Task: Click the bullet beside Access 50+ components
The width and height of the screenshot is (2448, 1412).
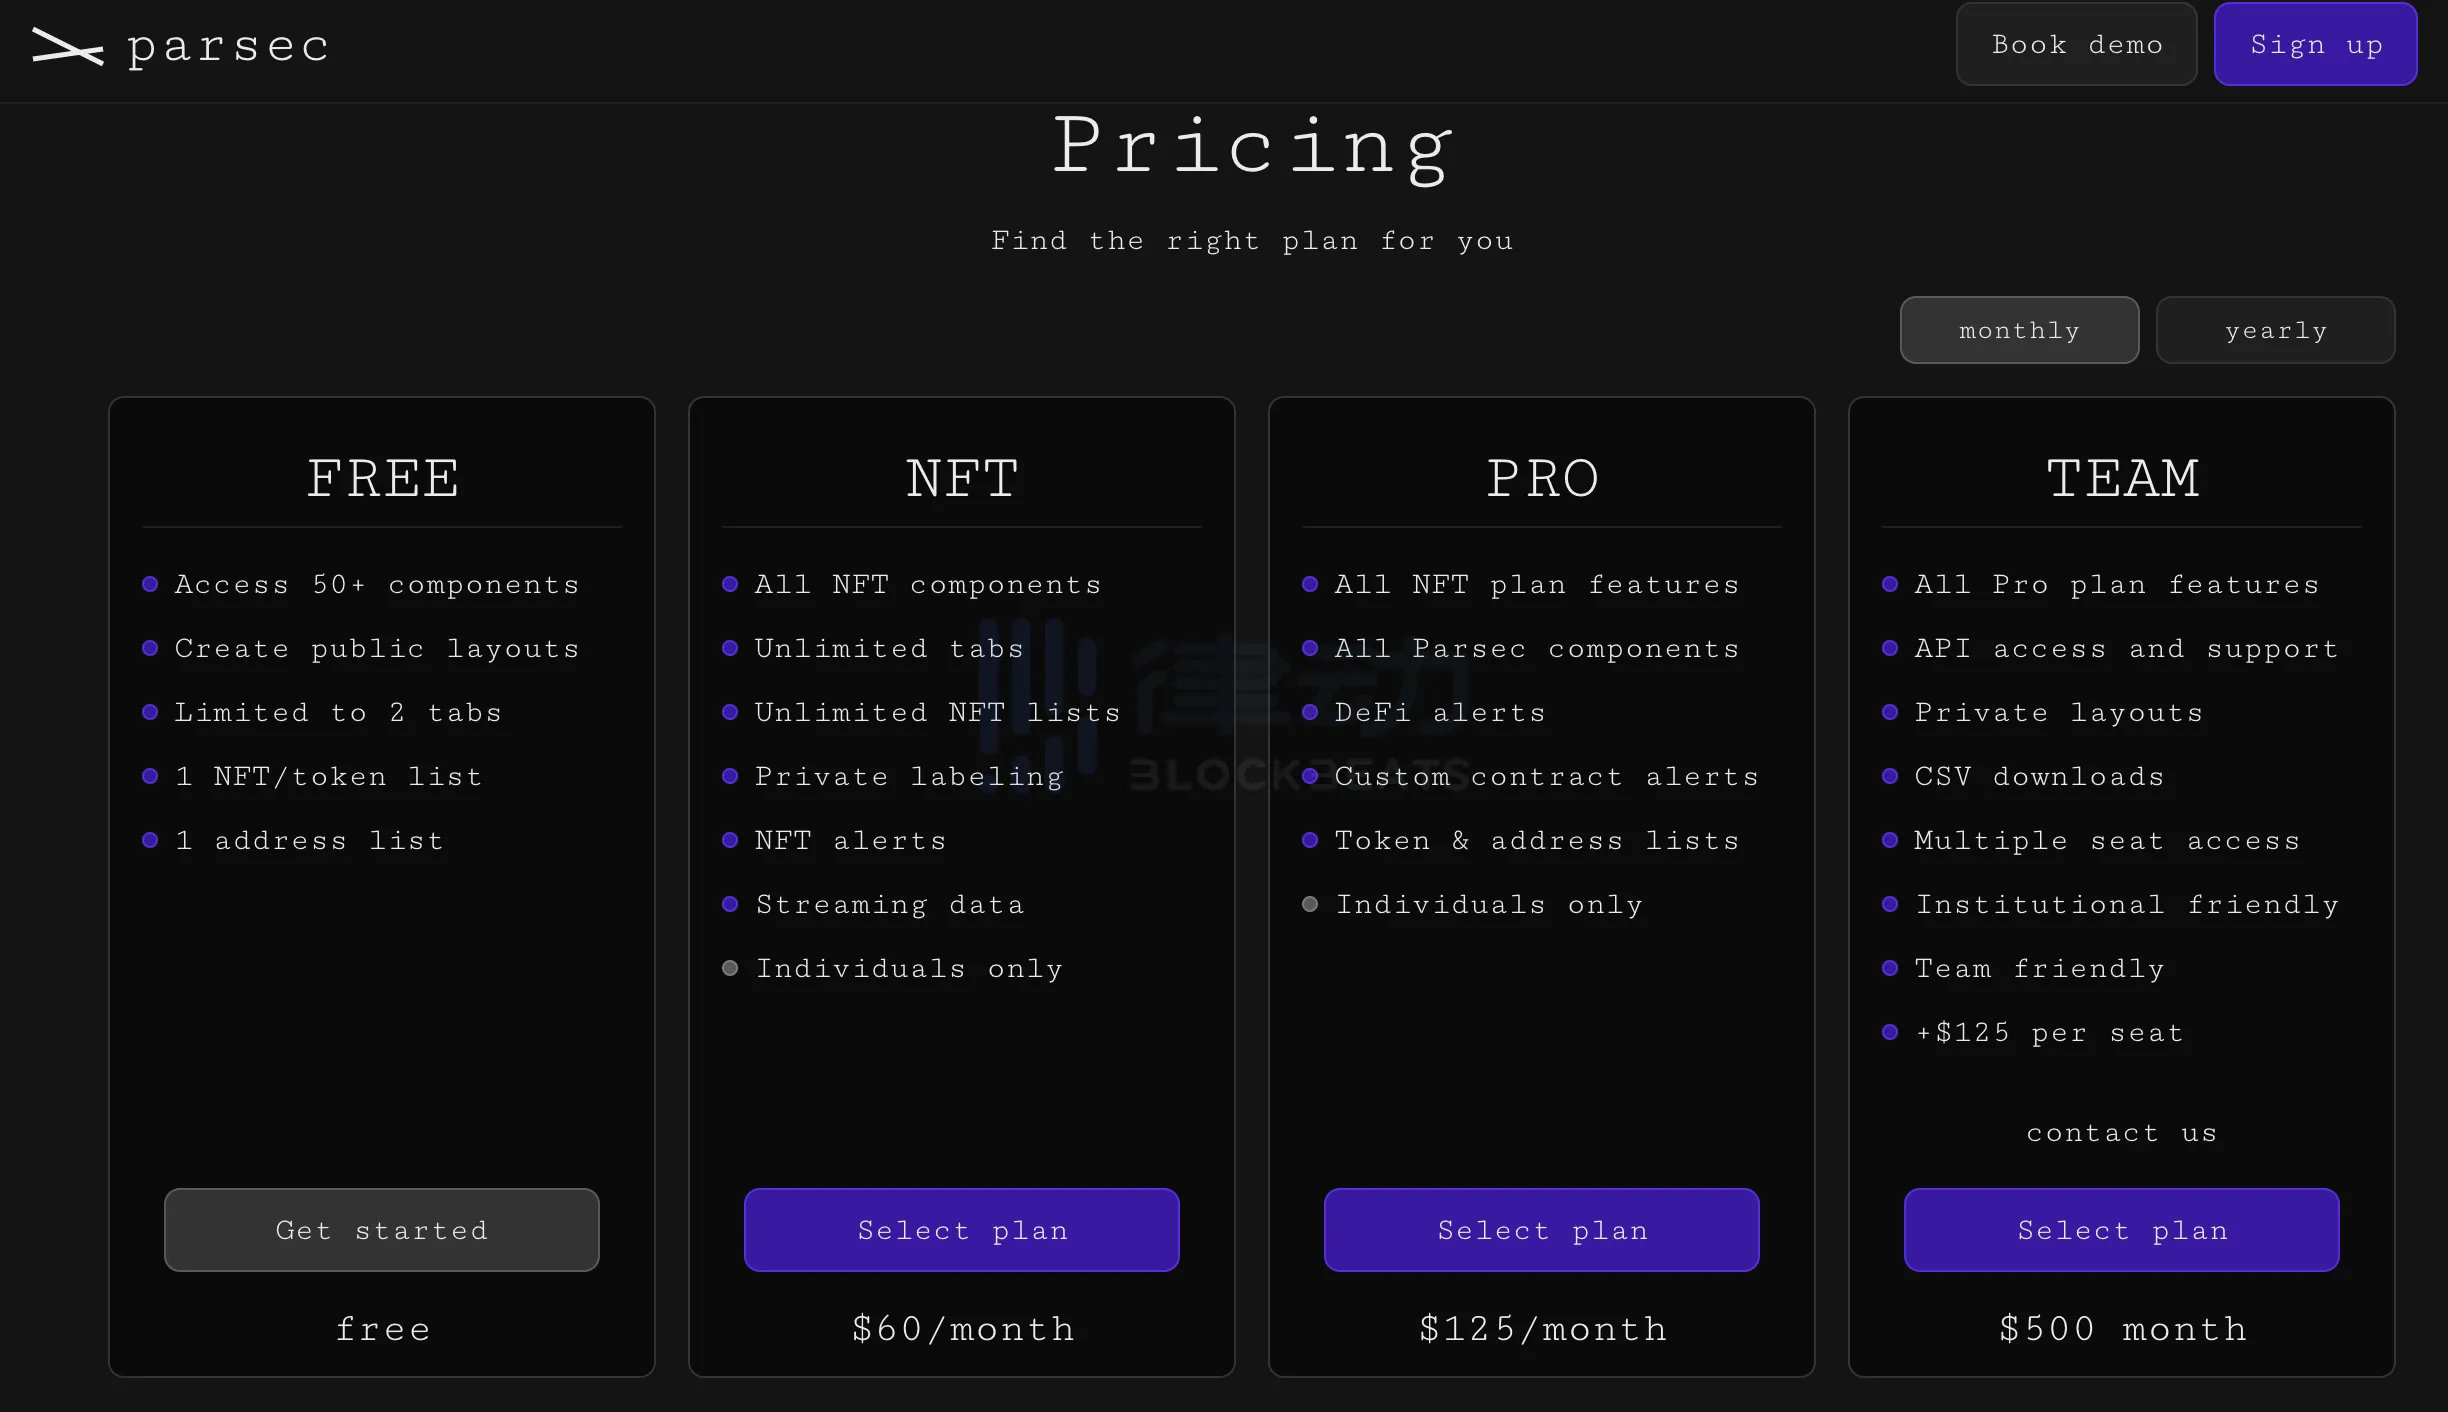Action: 150,584
